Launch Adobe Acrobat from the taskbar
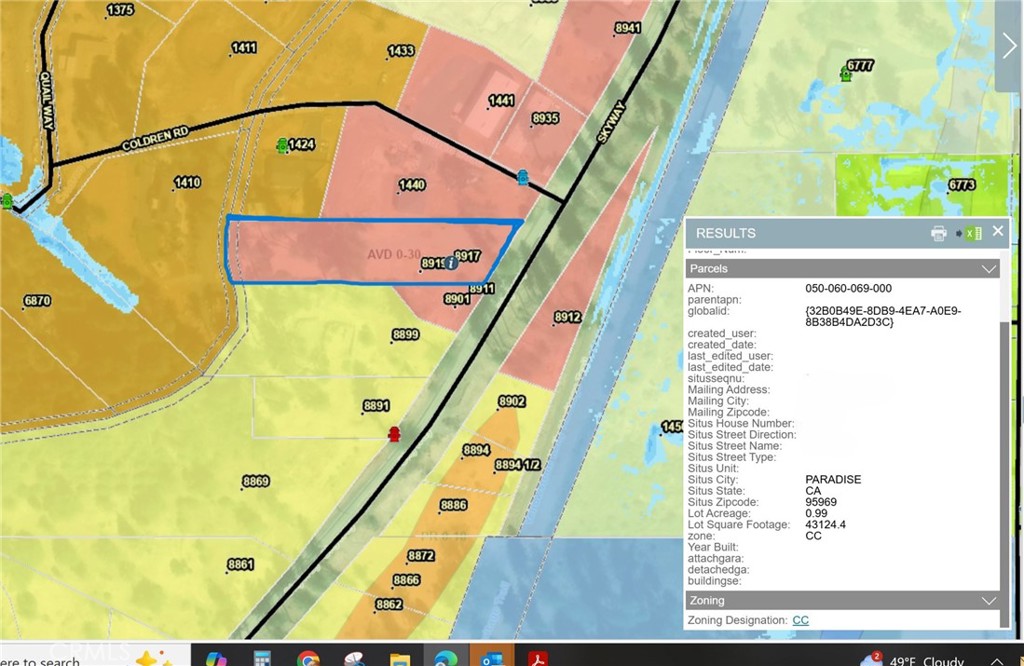 tap(536, 659)
